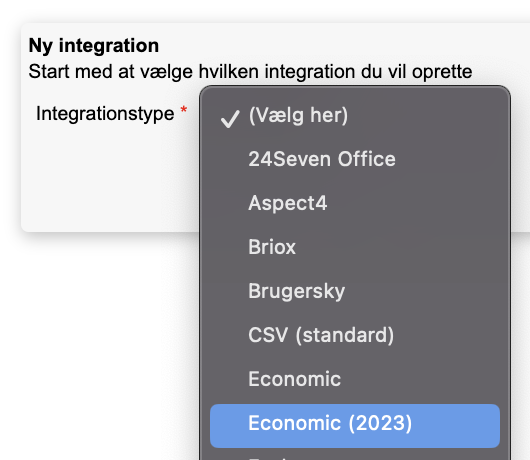
Task: Click the checkmark icon beside "(Vælg her)"
Action: pos(230,119)
